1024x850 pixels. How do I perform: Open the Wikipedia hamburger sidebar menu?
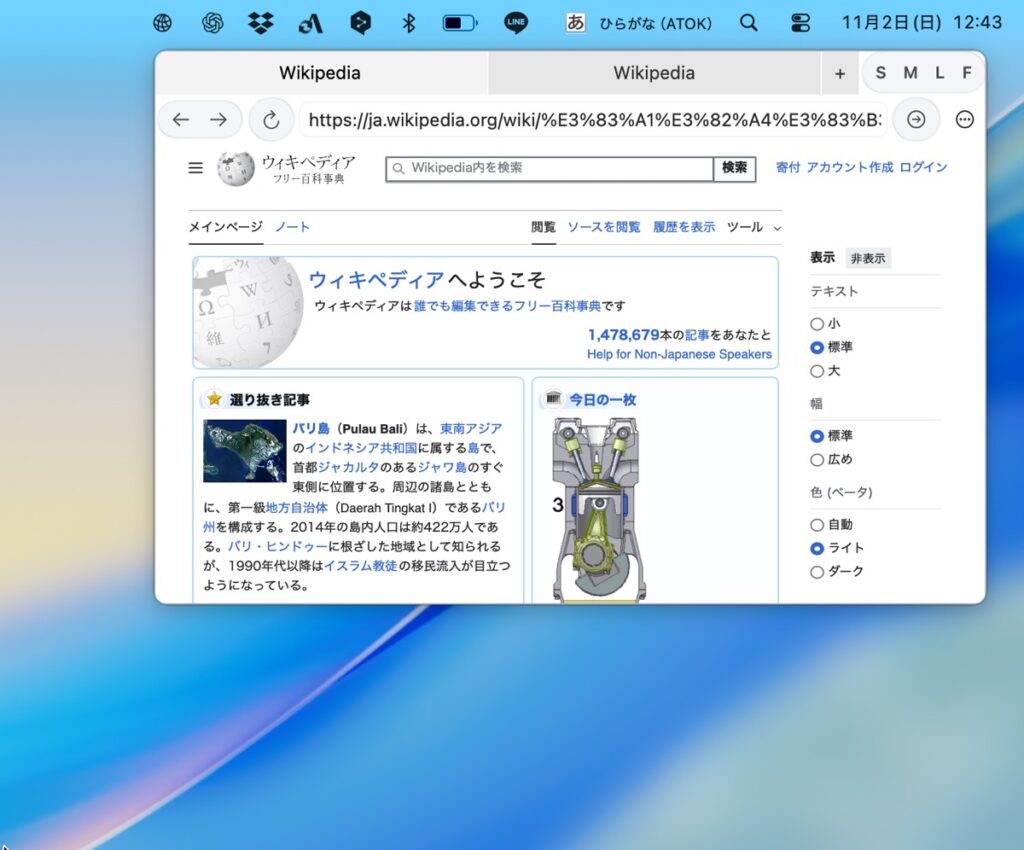196,168
